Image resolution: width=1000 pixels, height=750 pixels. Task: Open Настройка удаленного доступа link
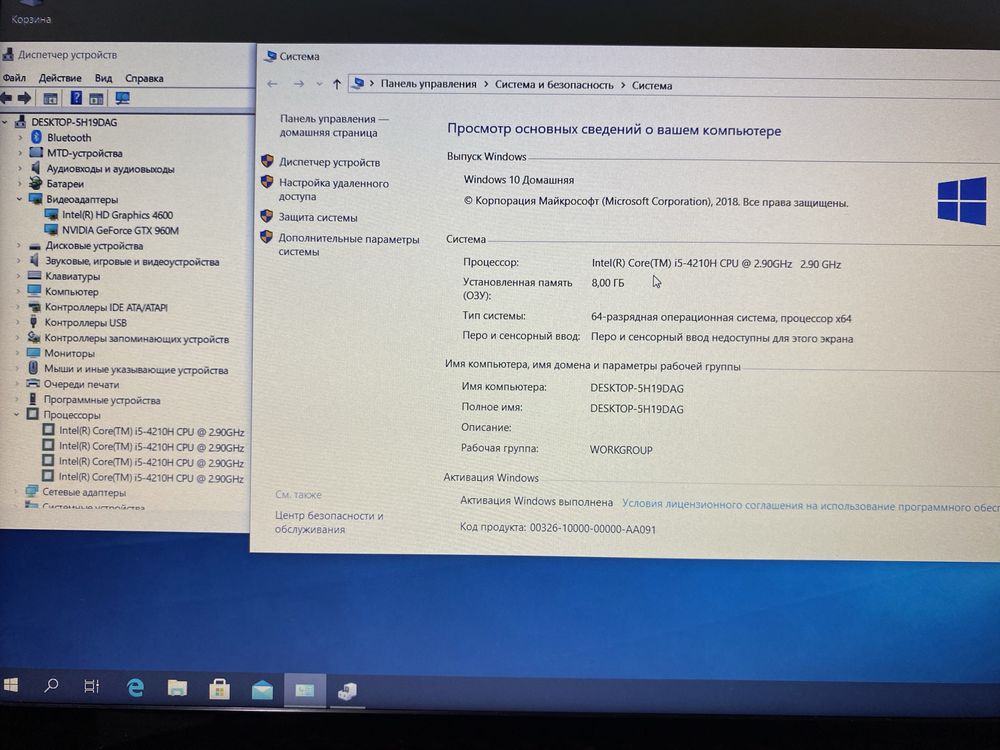coord(334,190)
